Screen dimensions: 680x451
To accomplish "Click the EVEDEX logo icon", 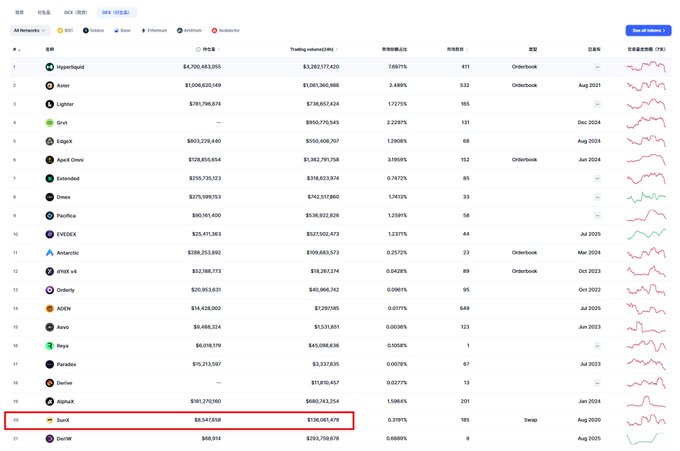I will click(x=49, y=234).
